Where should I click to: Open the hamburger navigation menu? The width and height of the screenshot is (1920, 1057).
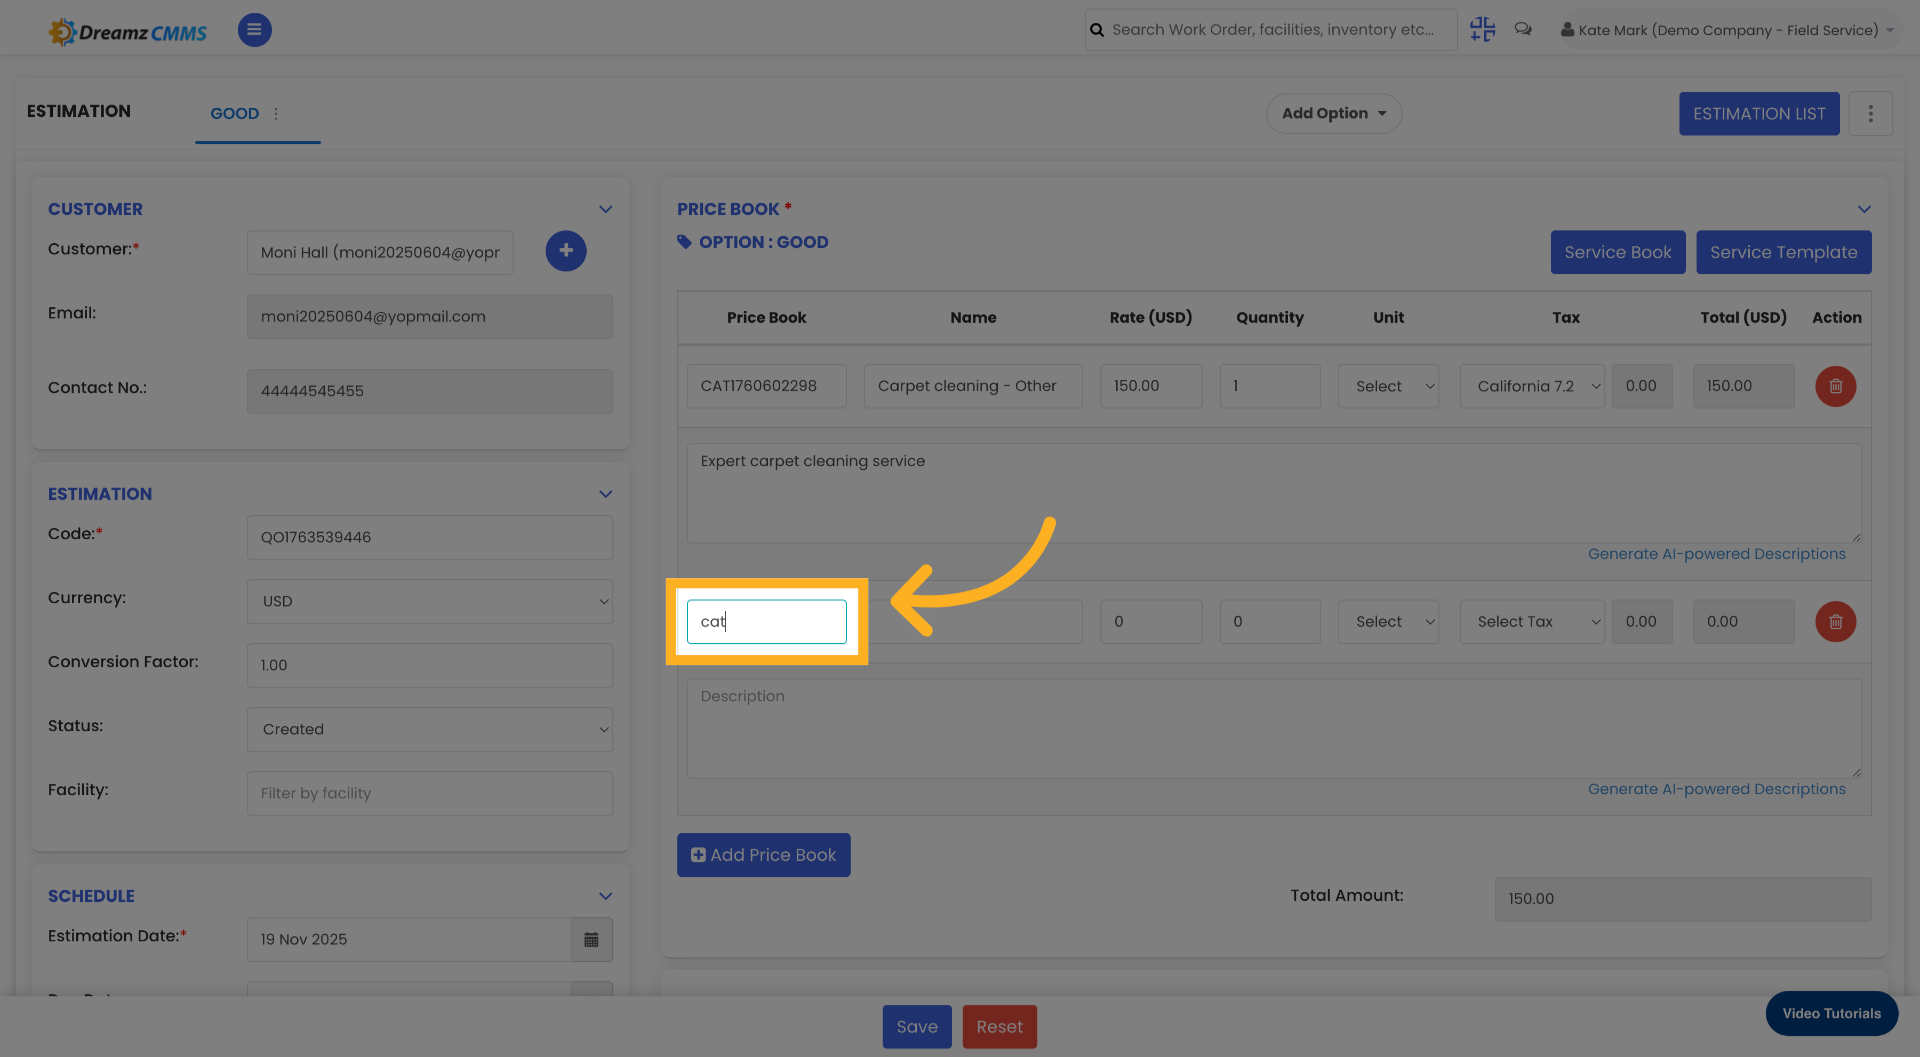(254, 30)
